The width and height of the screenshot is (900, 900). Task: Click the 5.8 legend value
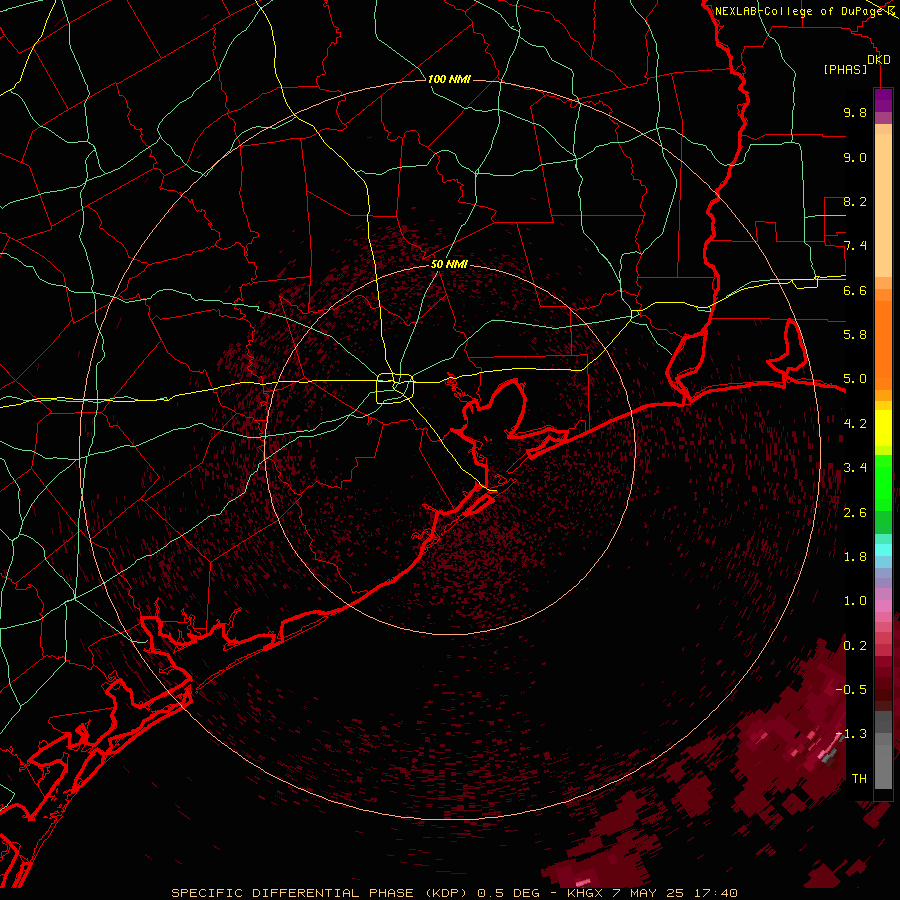click(x=855, y=334)
